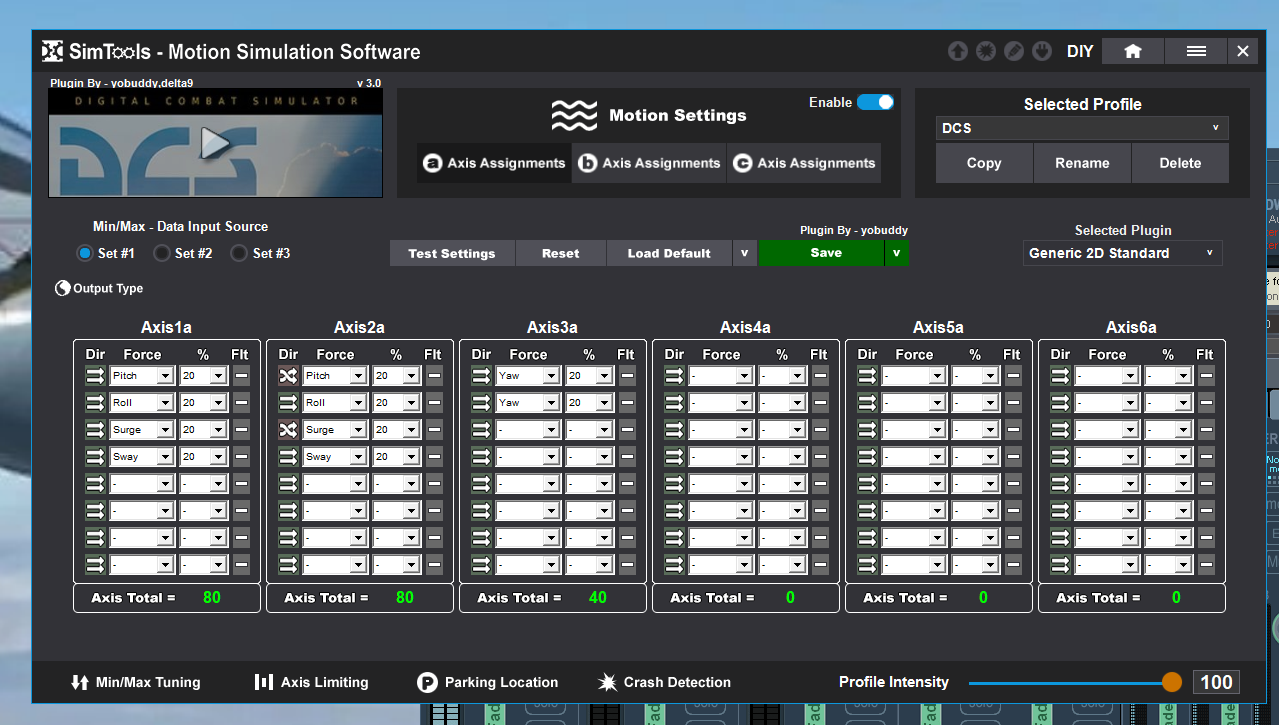Click the plug icon in header
The image size is (1279, 725).
pos(1041,52)
